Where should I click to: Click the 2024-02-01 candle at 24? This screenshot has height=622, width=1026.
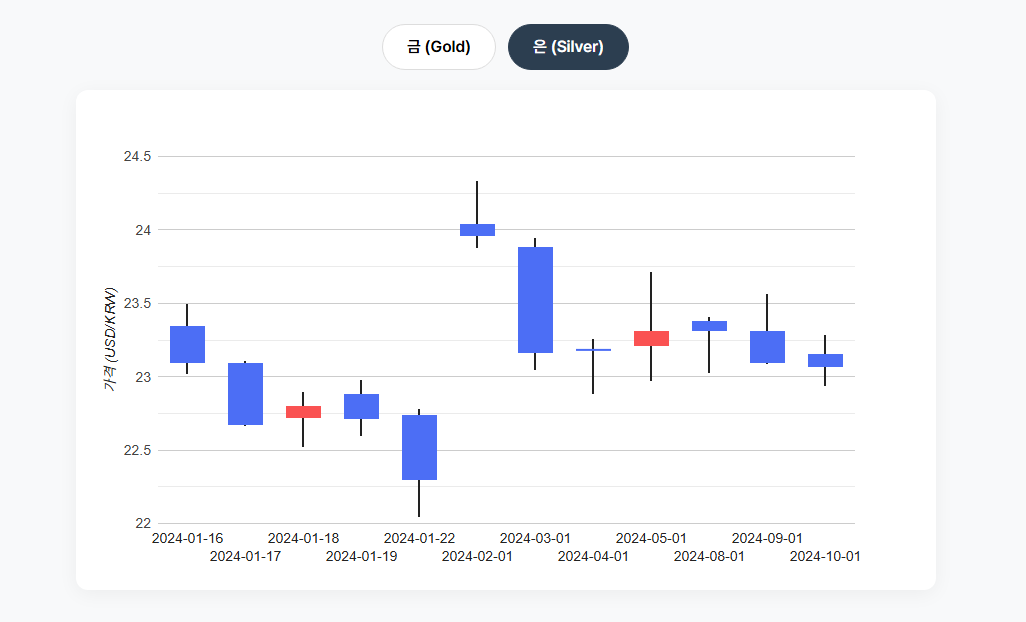pos(477,230)
